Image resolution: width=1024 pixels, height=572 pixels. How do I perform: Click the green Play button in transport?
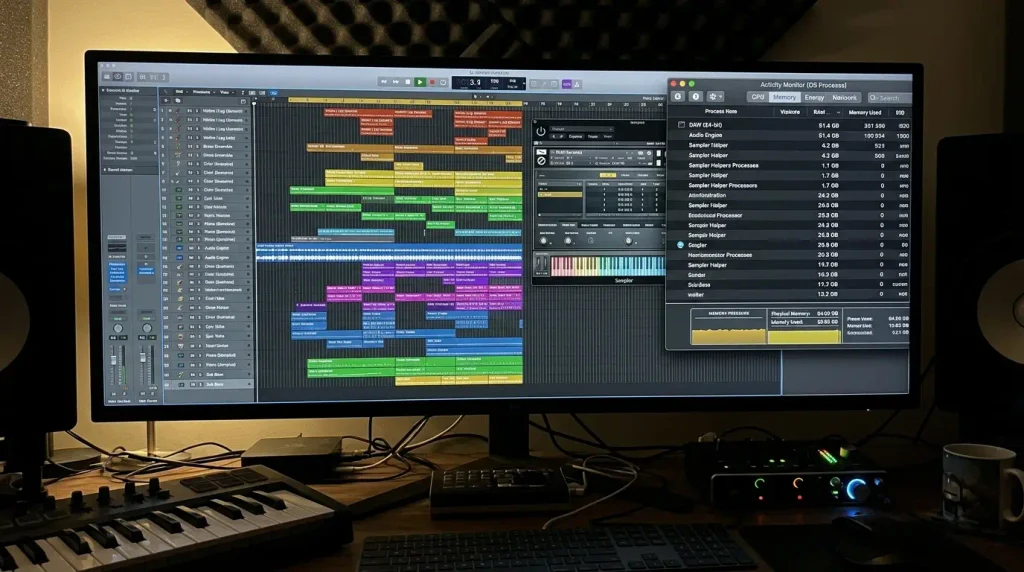point(420,83)
